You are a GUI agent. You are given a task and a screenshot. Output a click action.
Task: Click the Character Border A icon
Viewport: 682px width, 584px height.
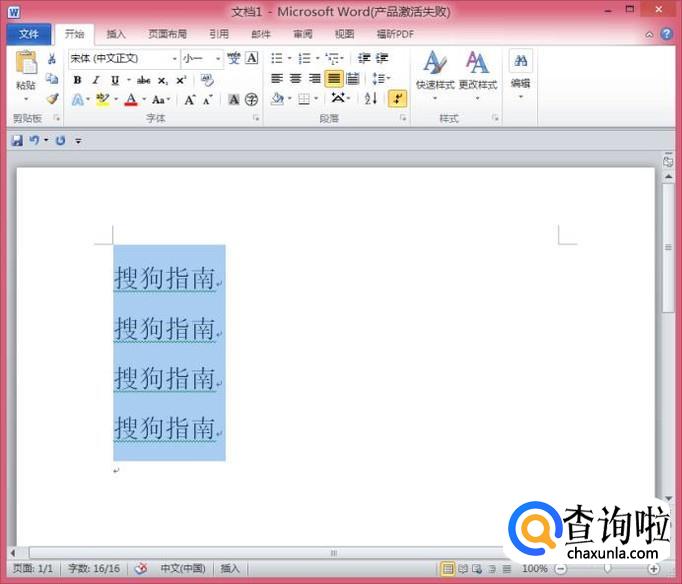click(x=252, y=58)
